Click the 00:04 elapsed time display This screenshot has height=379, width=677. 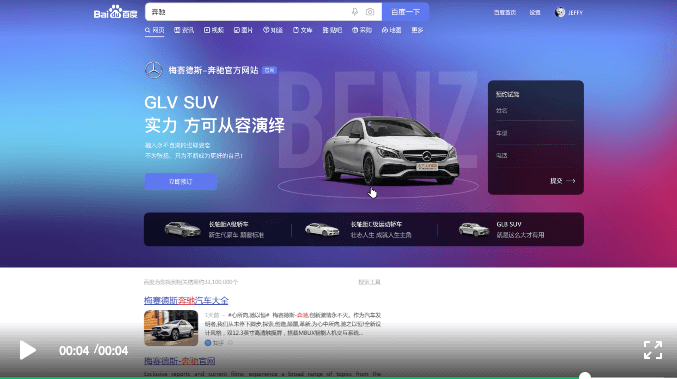coord(74,351)
